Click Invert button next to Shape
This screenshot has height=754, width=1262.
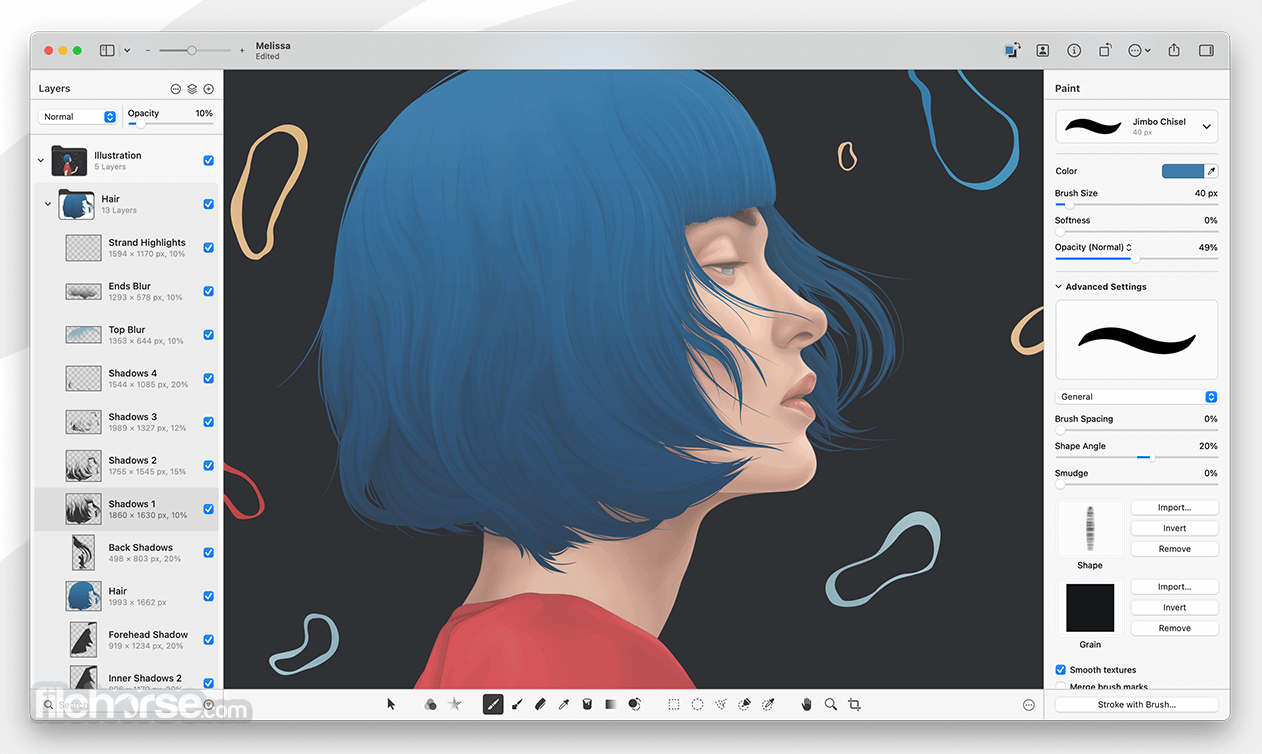[x=1174, y=528]
